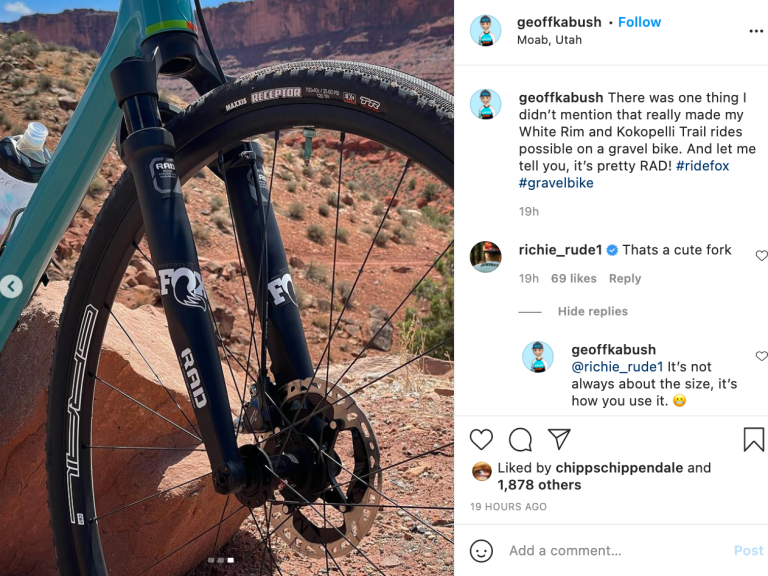Open the emoji picker smiley icon
Image resolution: width=768 pixels, height=576 pixels.
tap(481, 551)
